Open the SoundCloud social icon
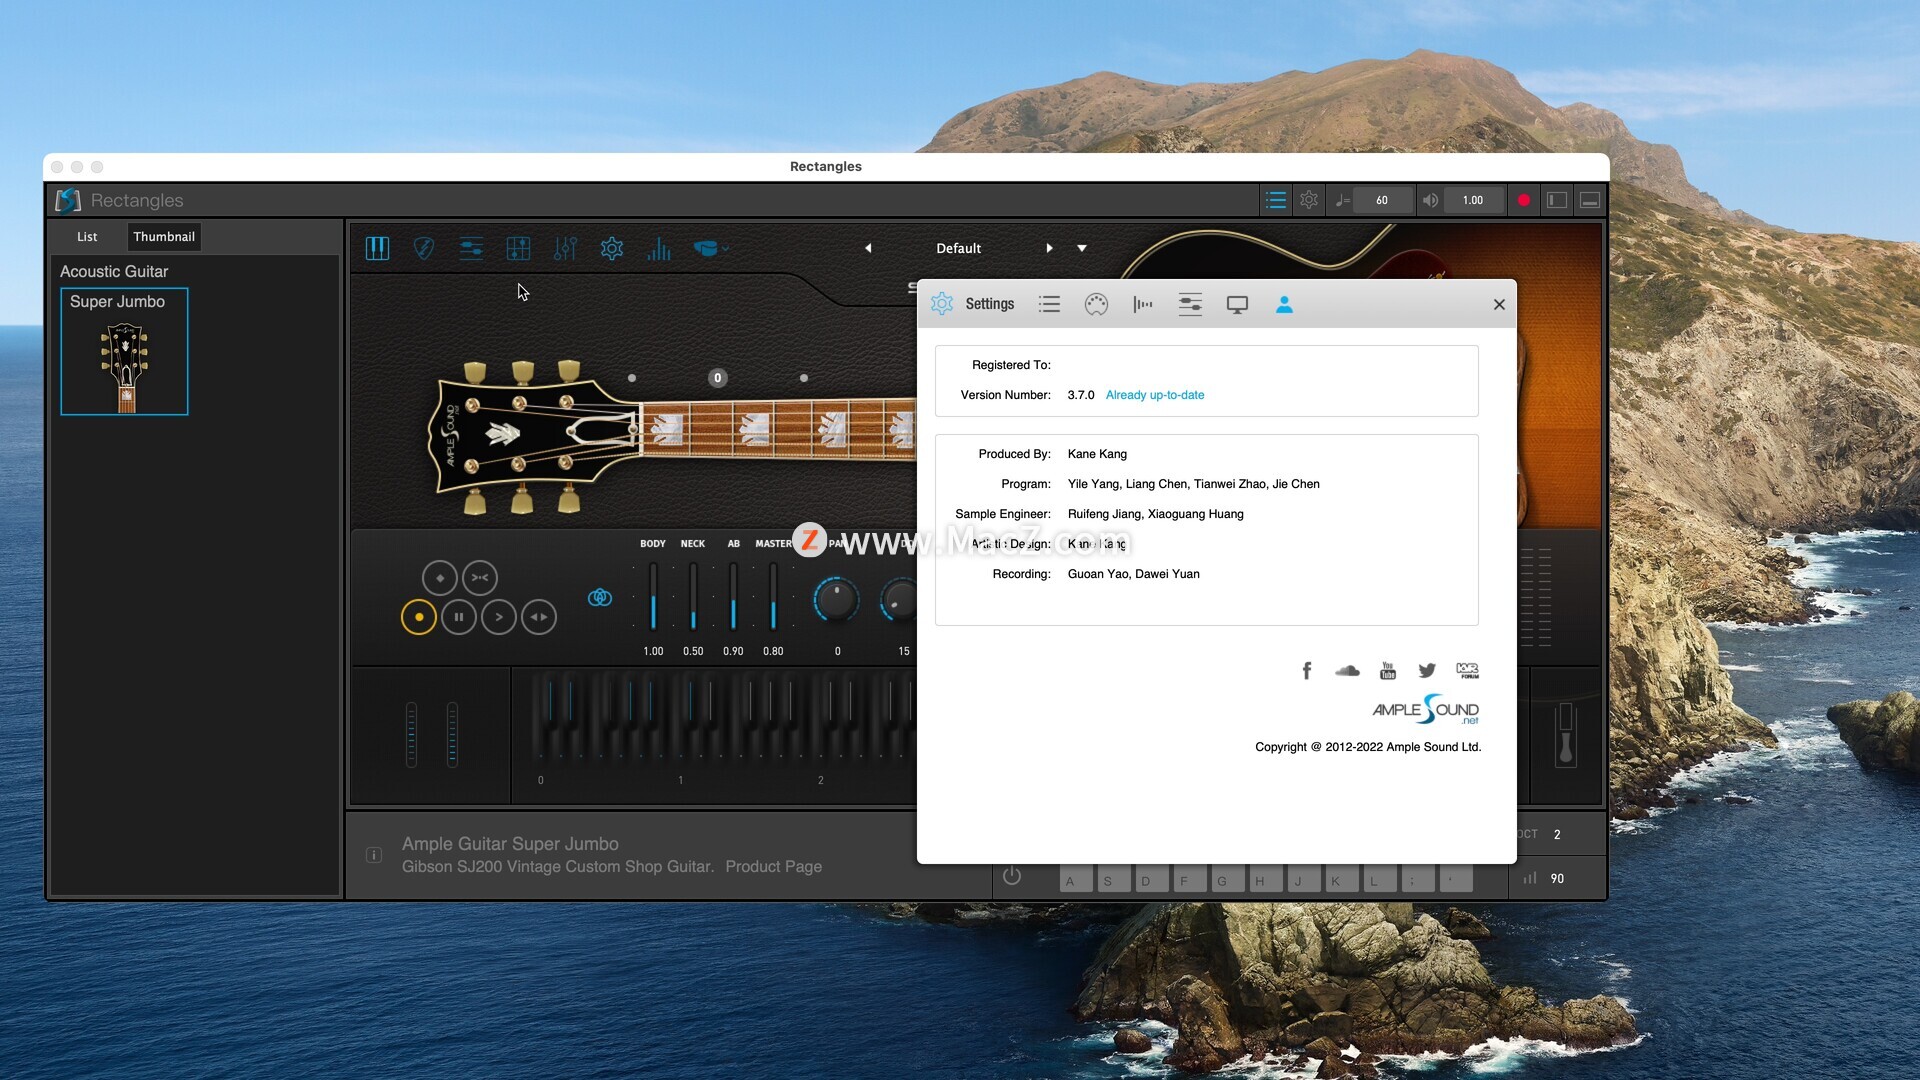1920x1080 pixels. pos(1347,670)
